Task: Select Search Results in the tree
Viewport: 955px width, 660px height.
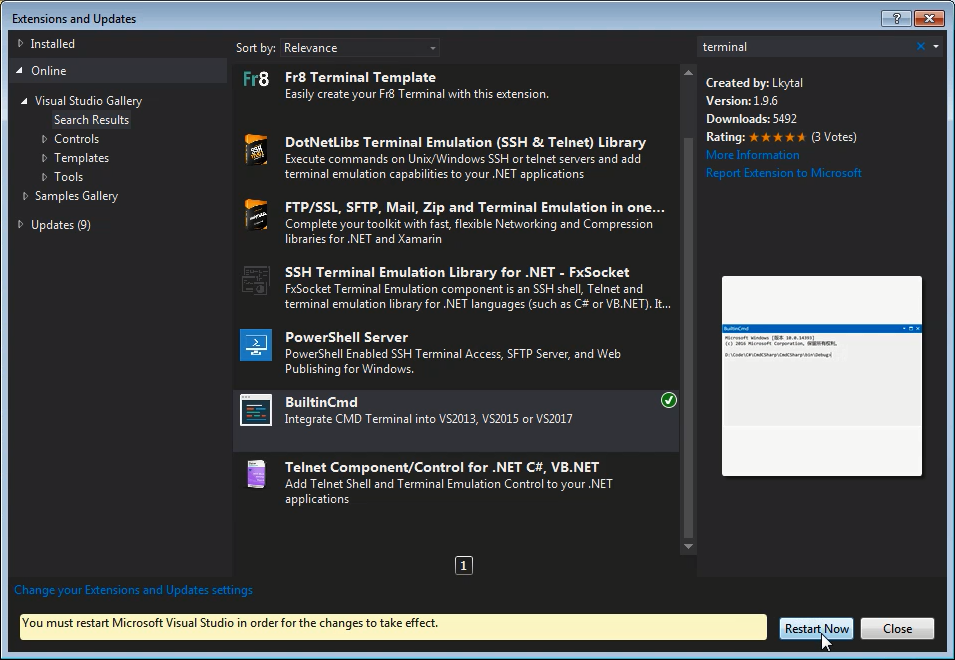Action: pyautogui.click(x=91, y=120)
